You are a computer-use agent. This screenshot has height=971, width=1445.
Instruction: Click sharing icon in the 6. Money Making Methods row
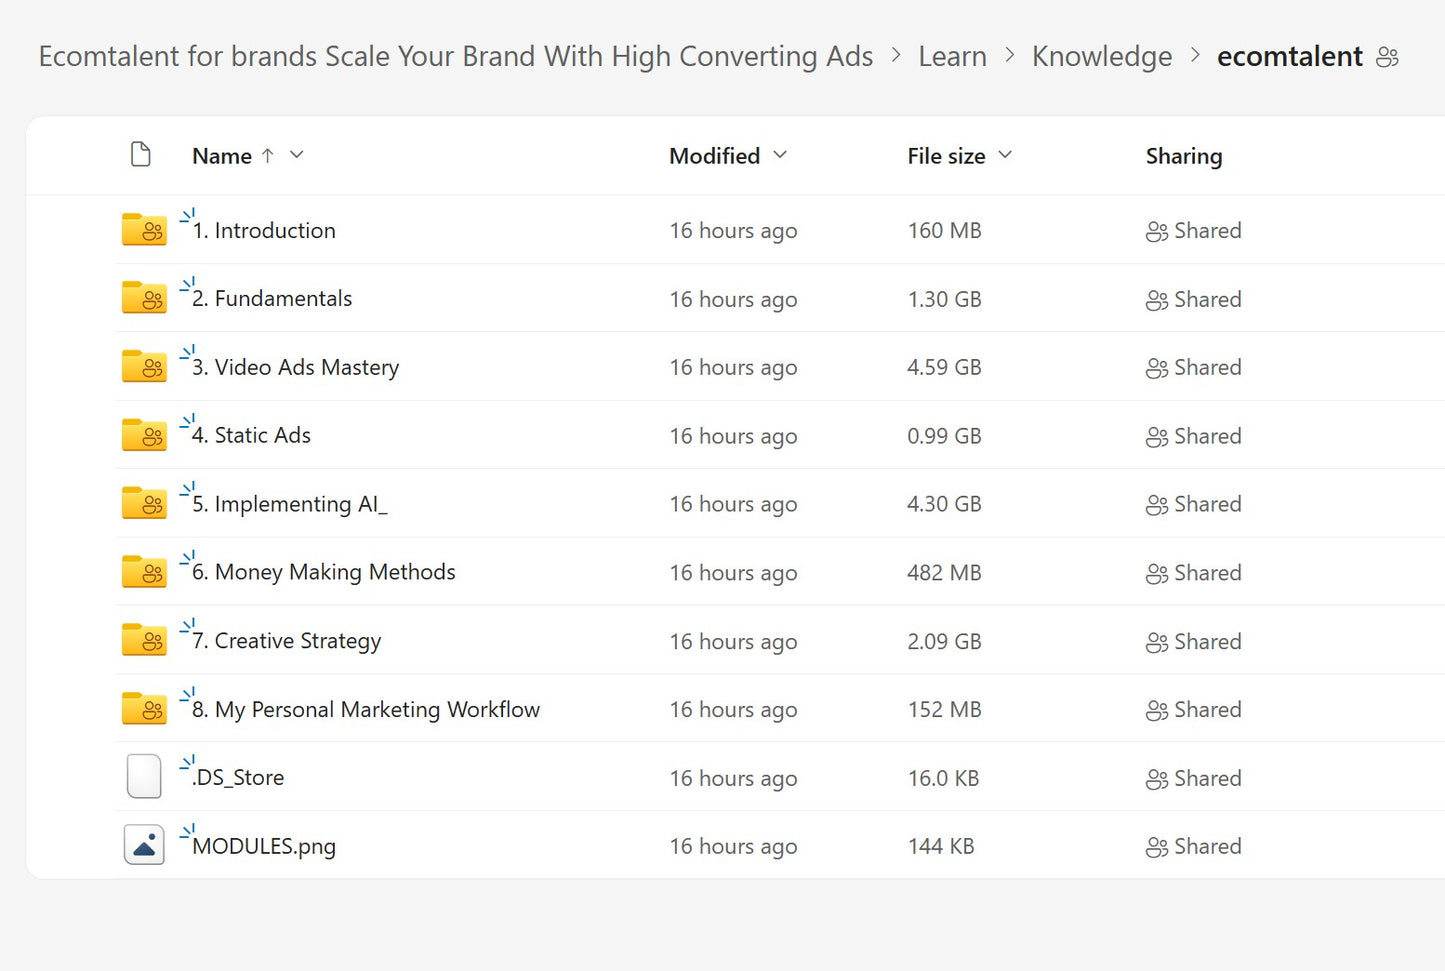(x=1157, y=574)
